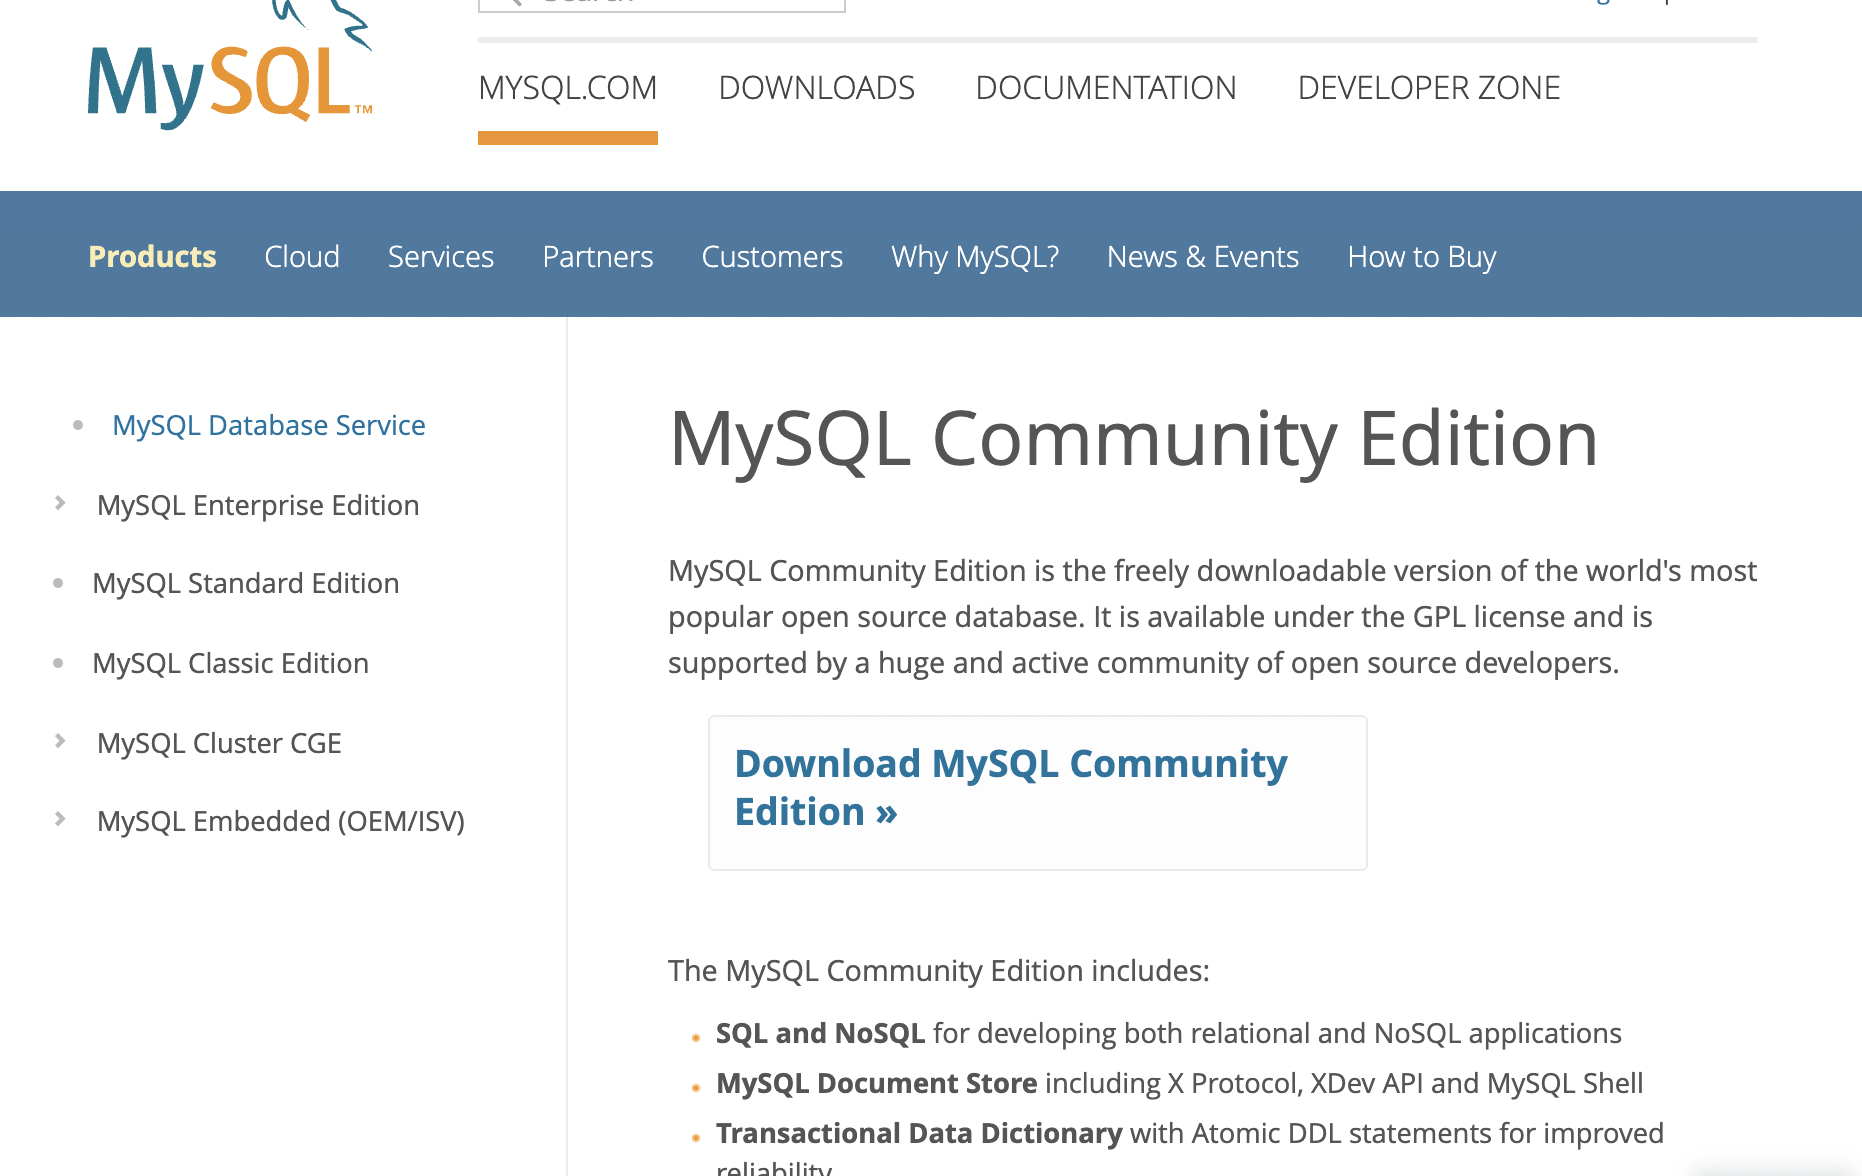Open the Cloud menu item

click(x=302, y=256)
